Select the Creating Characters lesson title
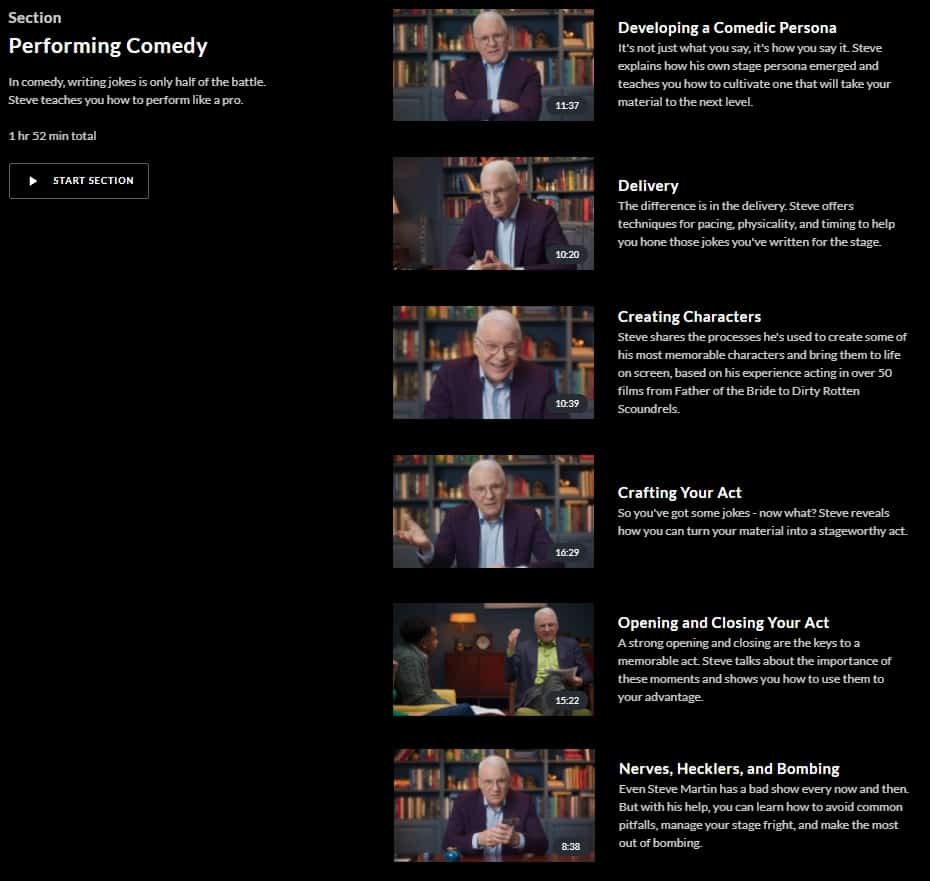 (x=689, y=317)
